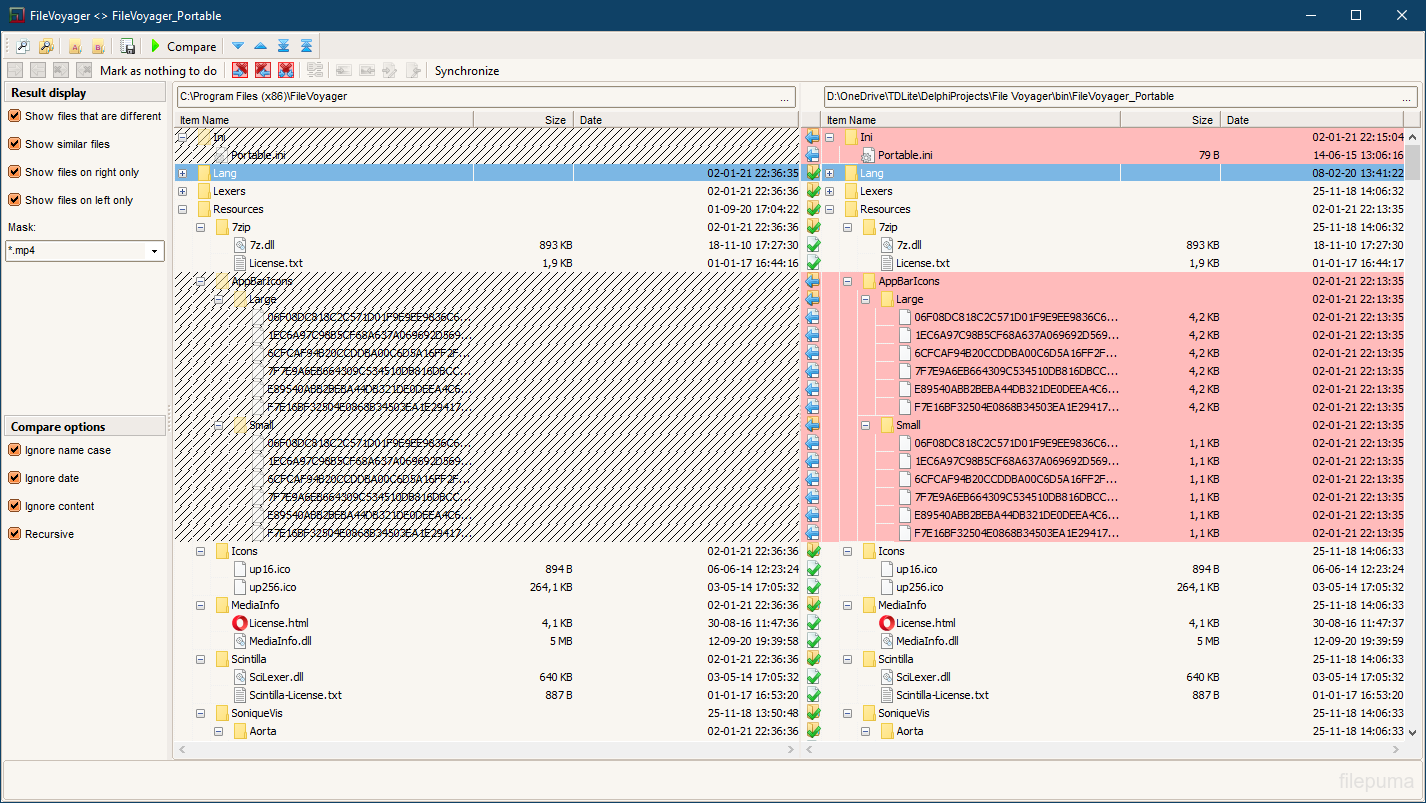Viewport: 1426px width, 803px height.
Task: Jump to next difference with single down arrow
Action: coord(237,47)
